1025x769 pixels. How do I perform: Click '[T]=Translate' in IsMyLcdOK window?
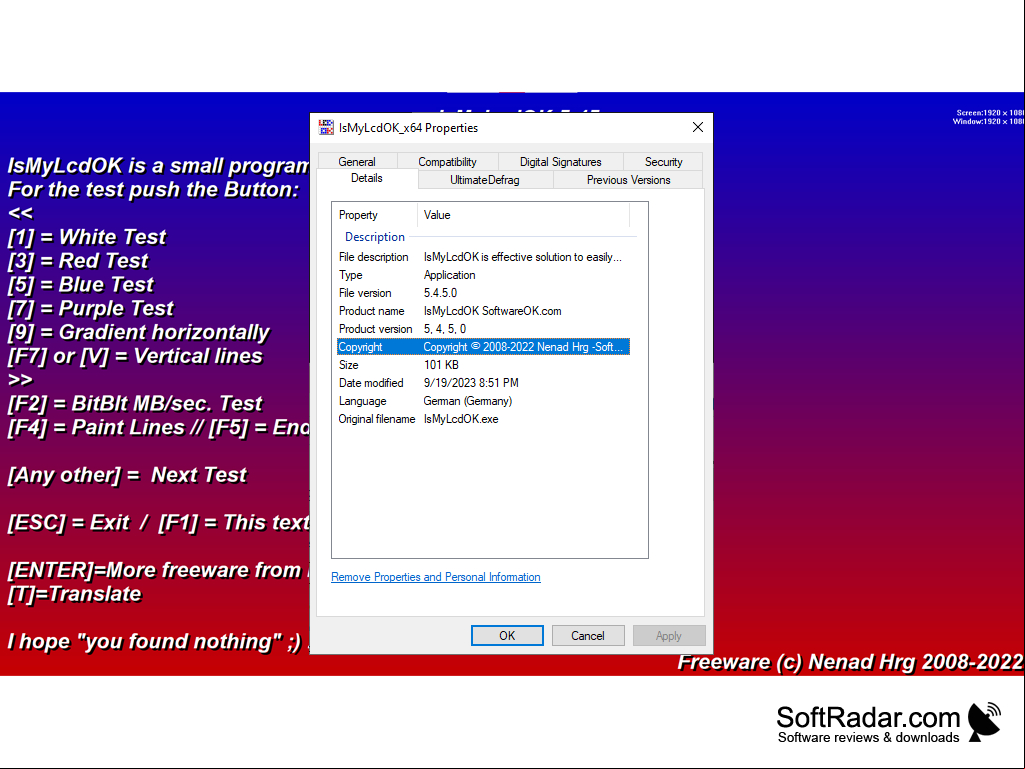tap(75, 594)
